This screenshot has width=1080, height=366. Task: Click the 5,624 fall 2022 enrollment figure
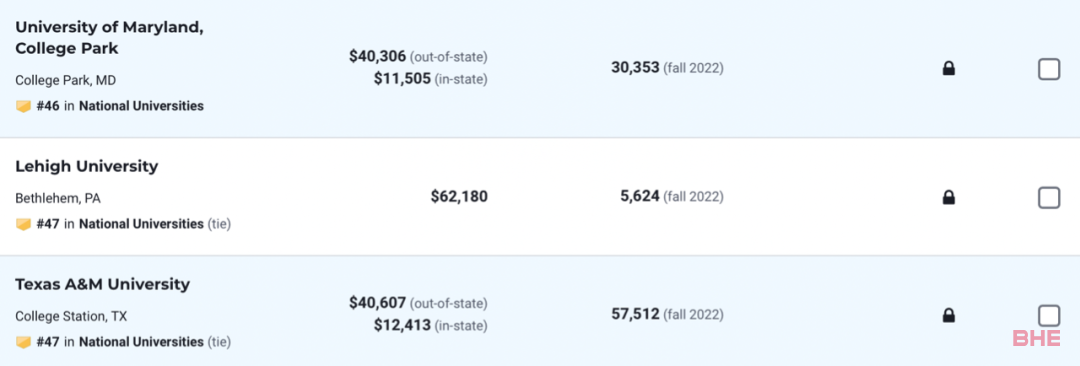[x=640, y=197]
